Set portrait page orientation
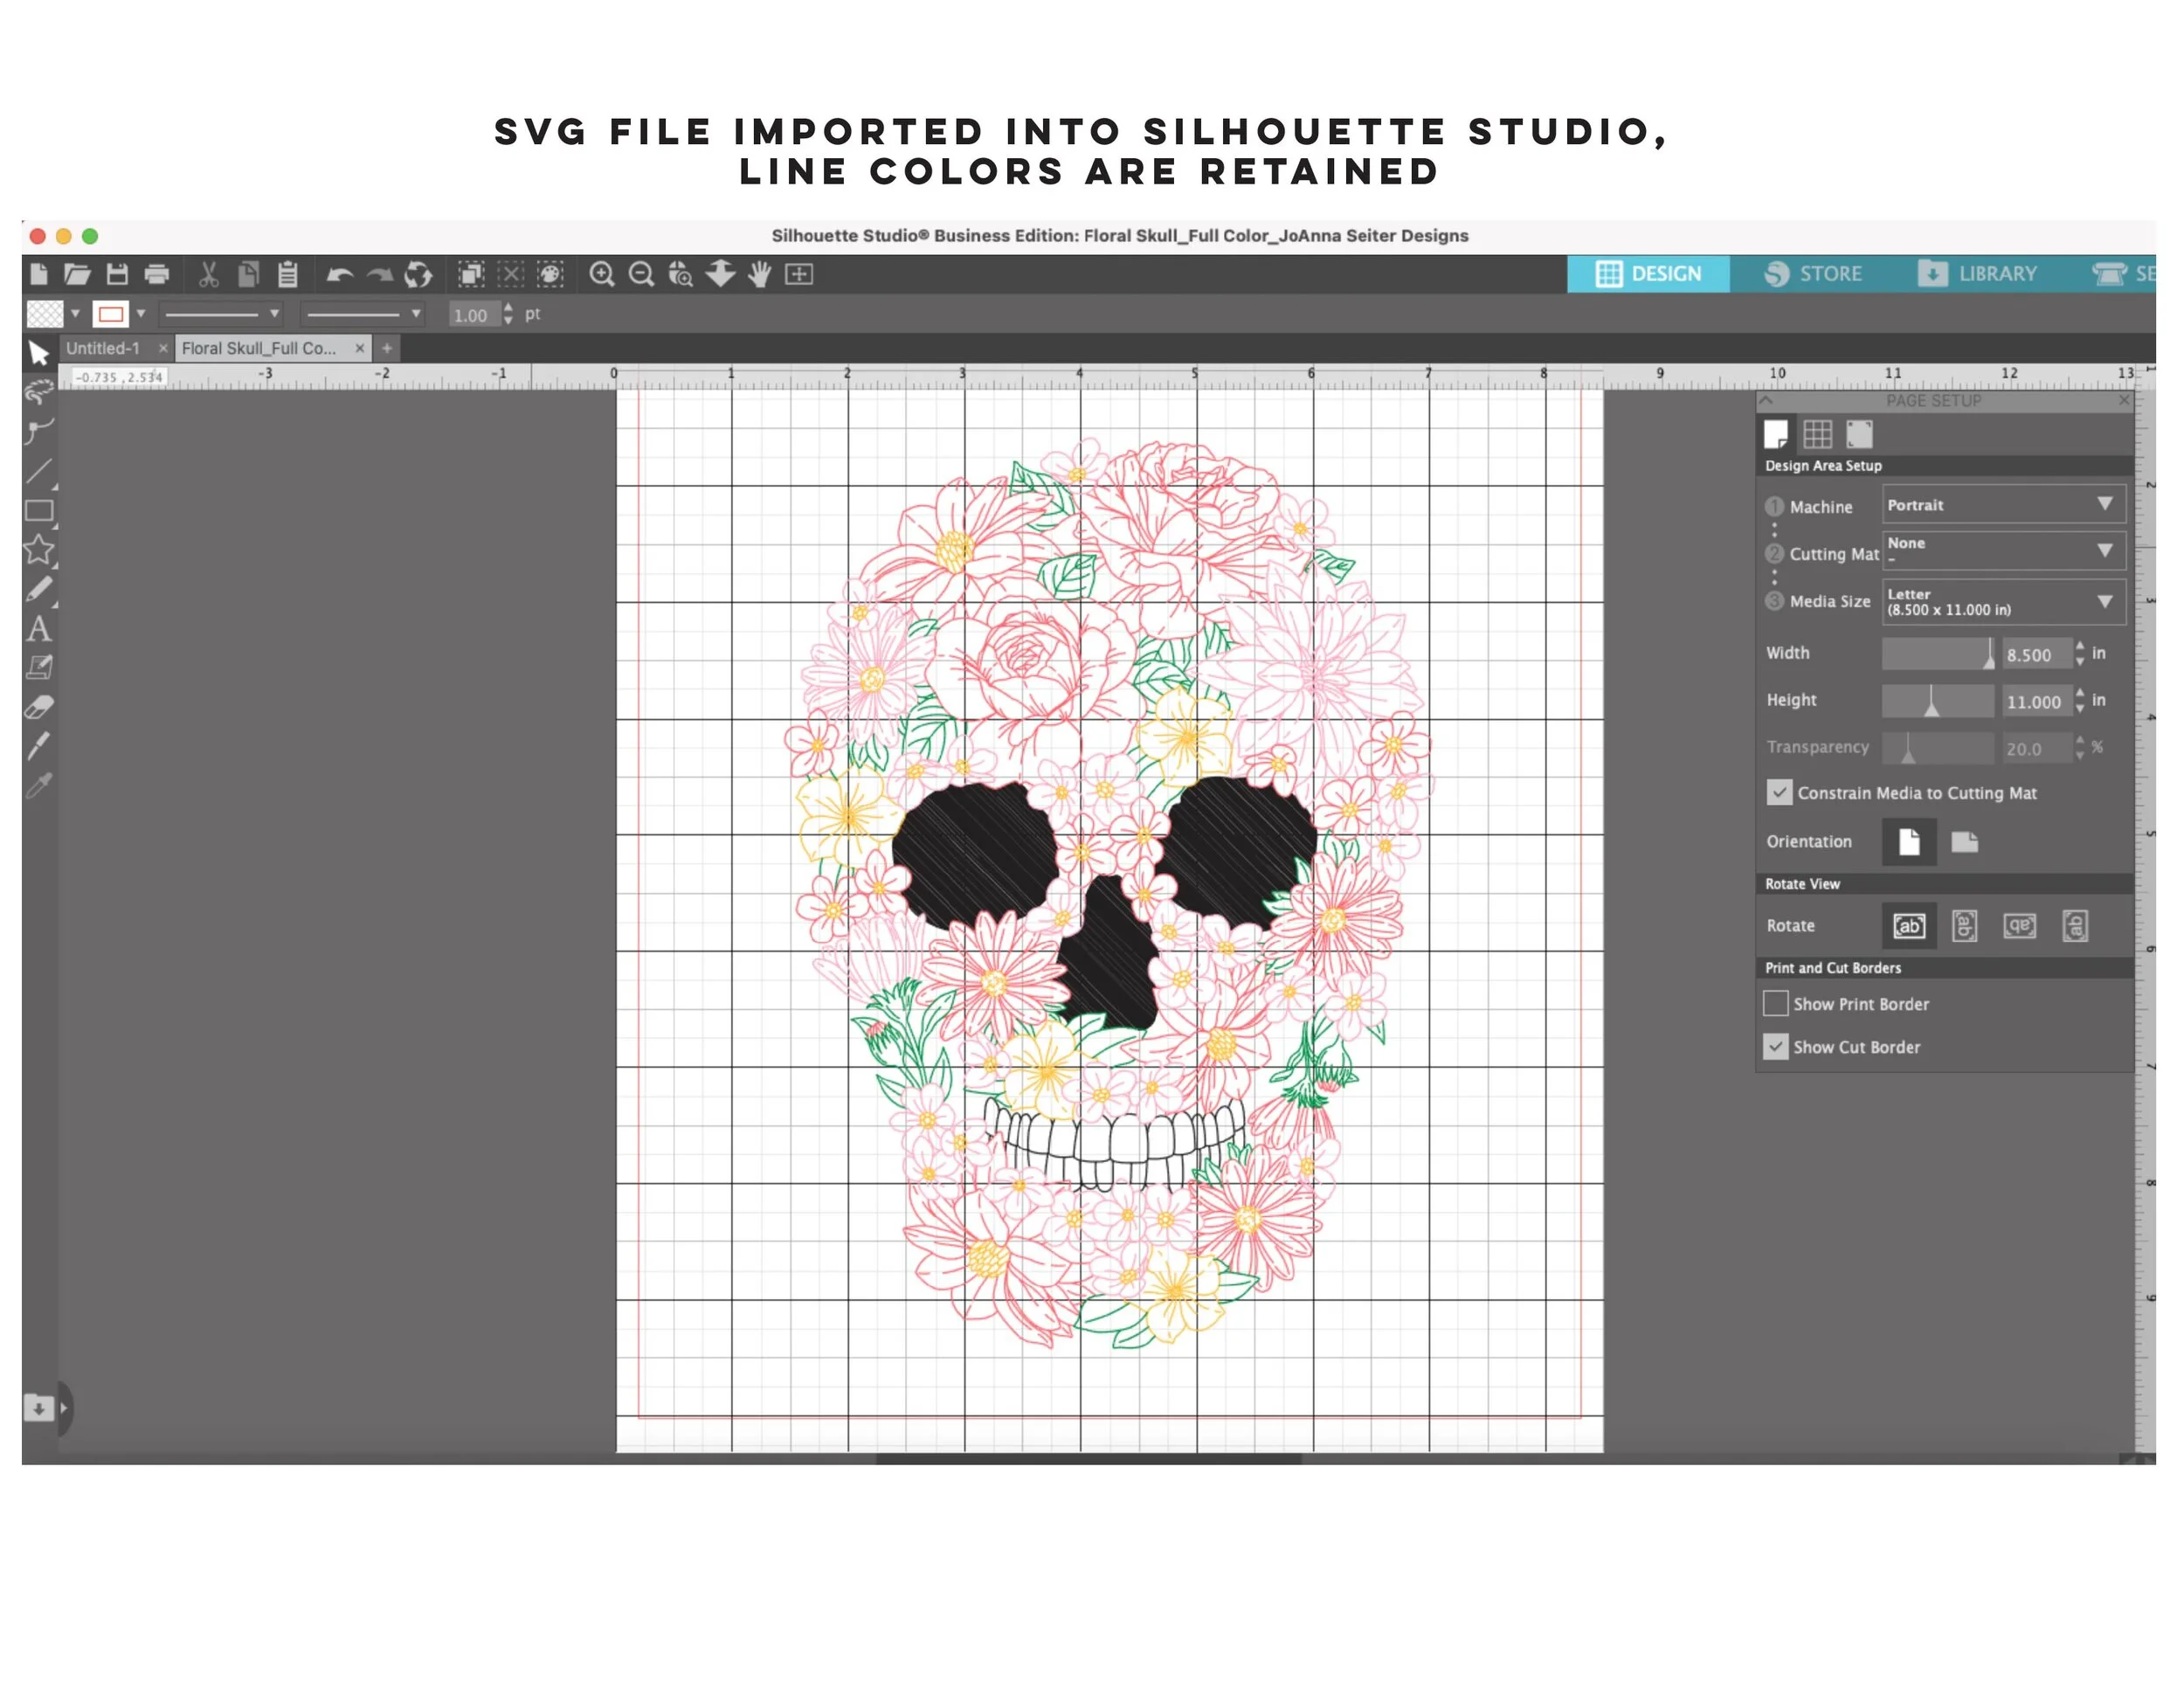Viewport: 2184px width, 1688px height. pos(1909,842)
